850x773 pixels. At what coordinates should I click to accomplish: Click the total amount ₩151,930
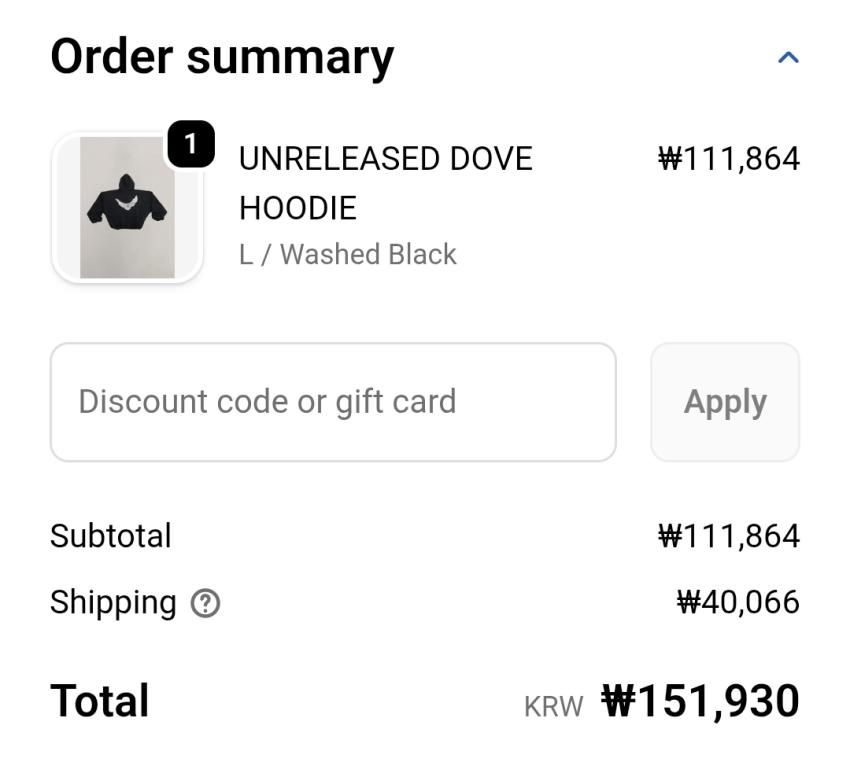click(700, 701)
